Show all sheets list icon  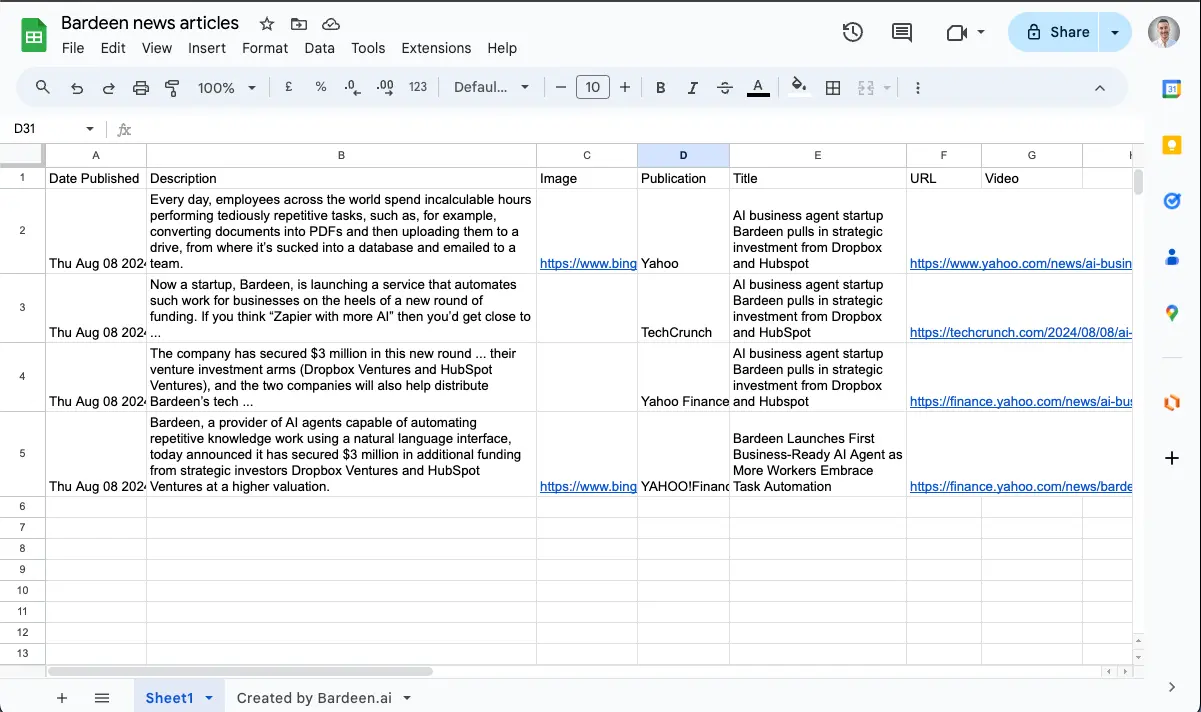pos(102,698)
